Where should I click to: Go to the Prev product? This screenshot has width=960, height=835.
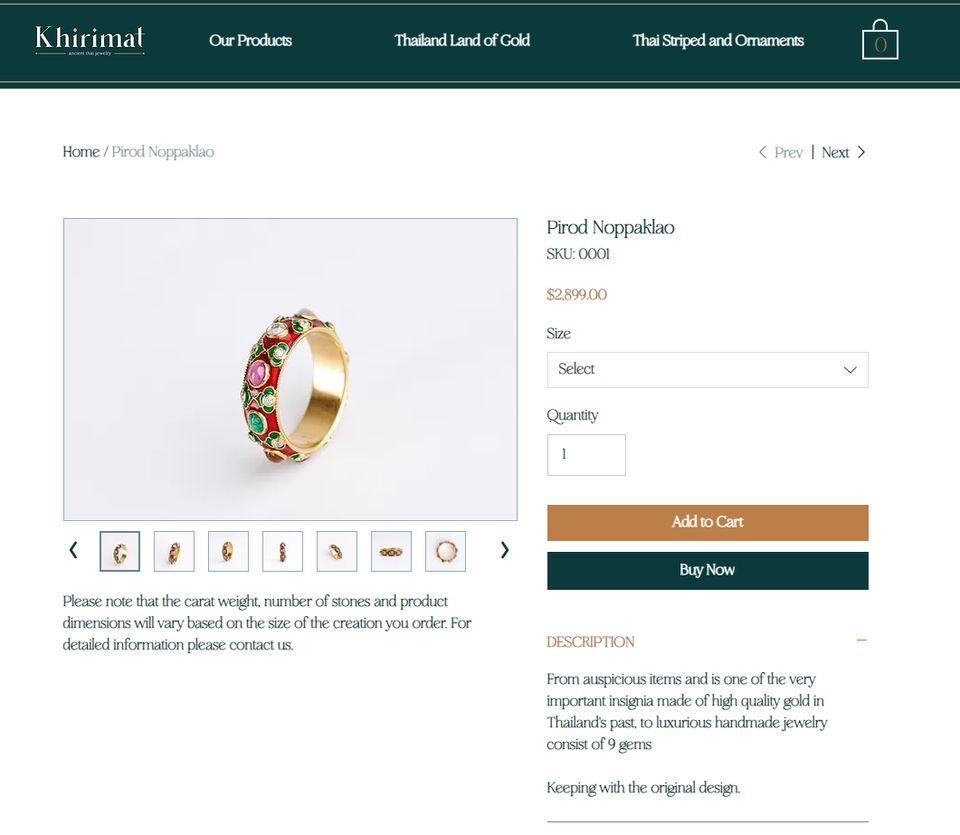781,153
